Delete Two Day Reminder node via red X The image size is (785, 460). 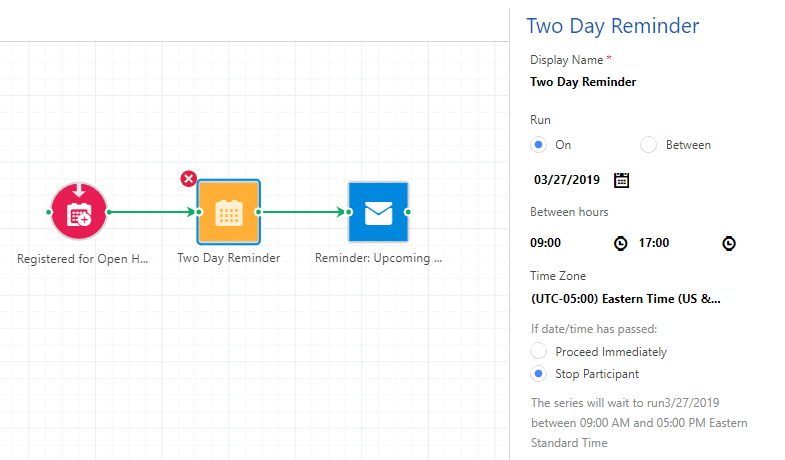(x=188, y=179)
